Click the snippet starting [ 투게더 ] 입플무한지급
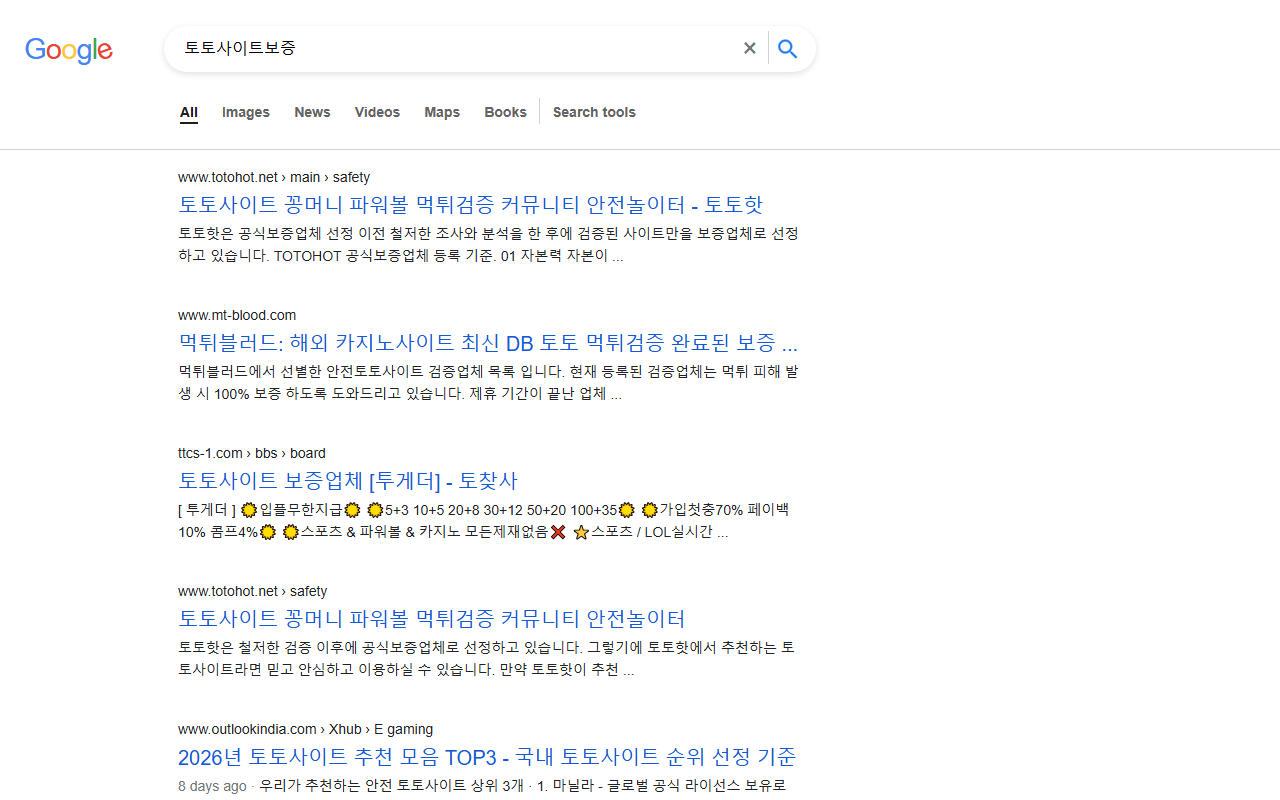The height and width of the screenshot is (800, 1280). point(484,520)
